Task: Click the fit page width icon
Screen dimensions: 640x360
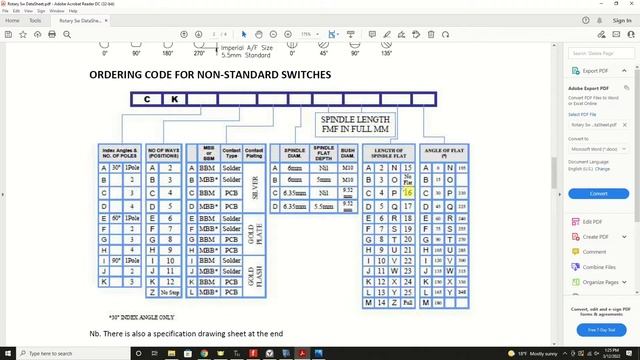Action: point(331,35)
